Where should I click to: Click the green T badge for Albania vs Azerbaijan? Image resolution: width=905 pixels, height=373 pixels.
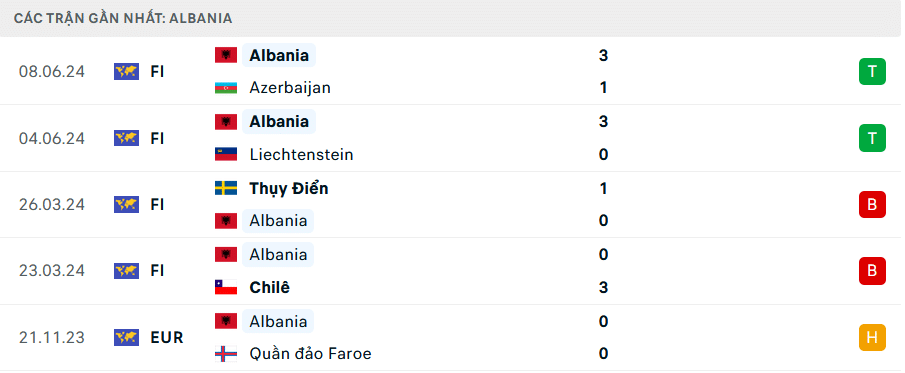click(872, 72)
